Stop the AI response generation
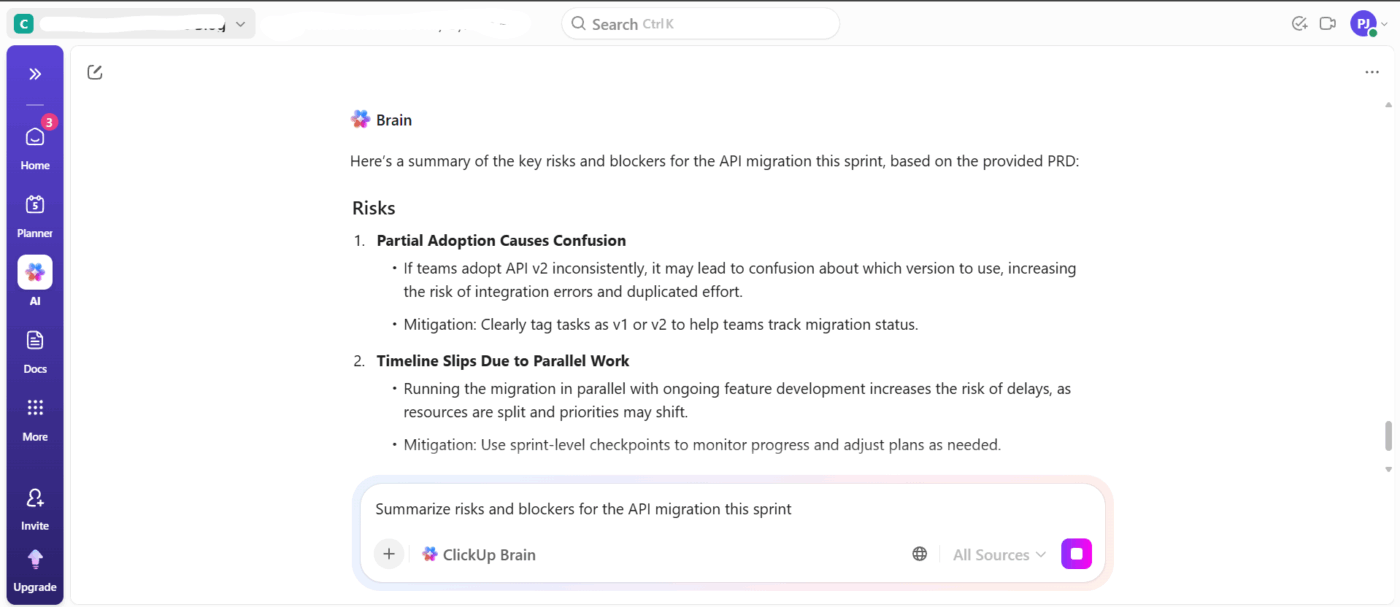This screenshot has height=607, width=1400. (x=1076, y=553)
